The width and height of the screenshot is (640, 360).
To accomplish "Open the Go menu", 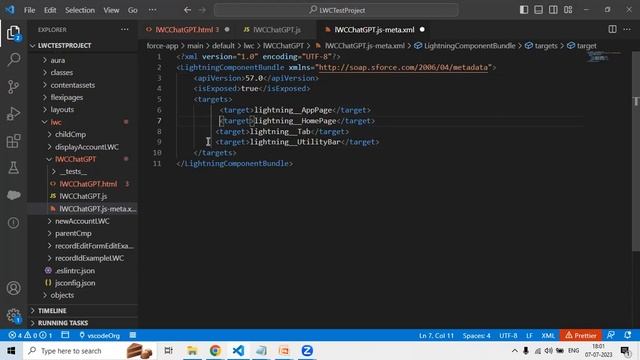I will coord(133,10).
